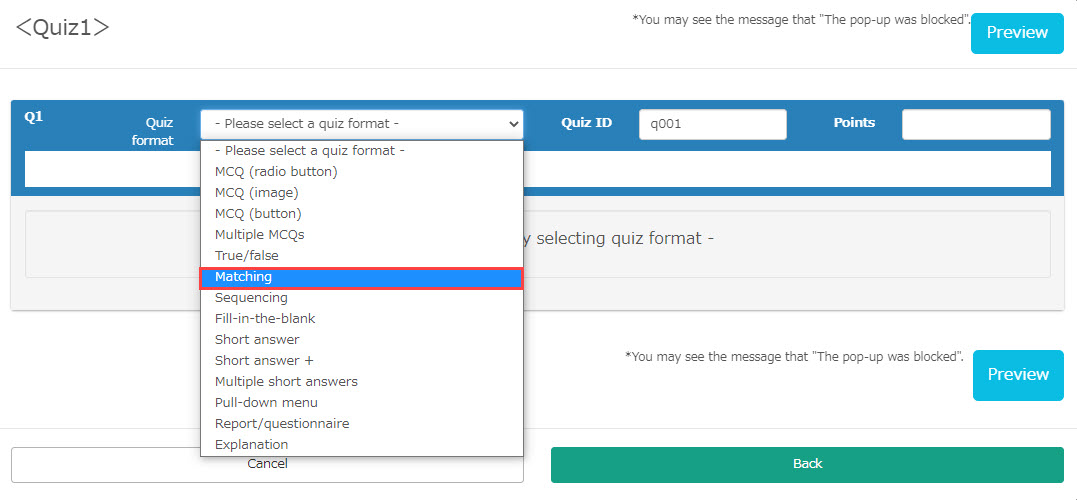Viewport: 1077px width, 500px height.
Task: Choose Report/questionnaire format
Action: (x=361, y=424)
